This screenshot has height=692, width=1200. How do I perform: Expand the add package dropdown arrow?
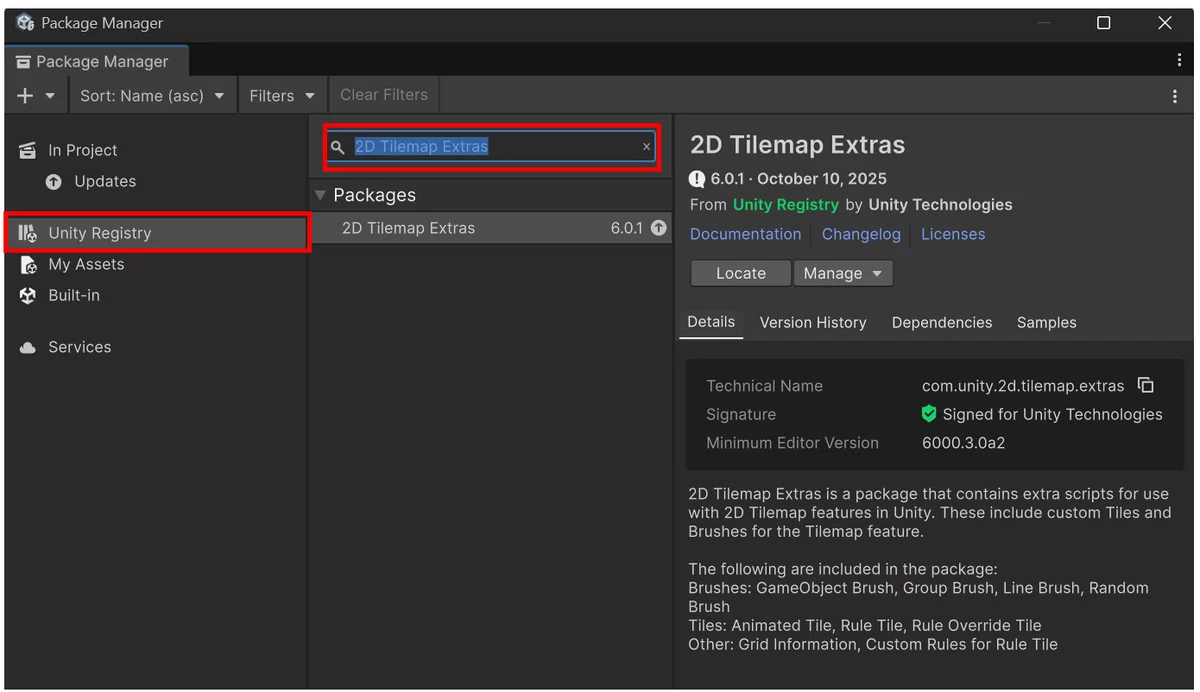(x=50, y=96)
